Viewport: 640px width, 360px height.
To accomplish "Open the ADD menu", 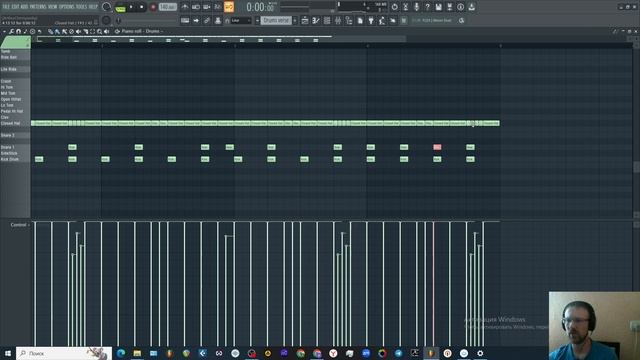I will pyautogui.click(x=24, y=7).
